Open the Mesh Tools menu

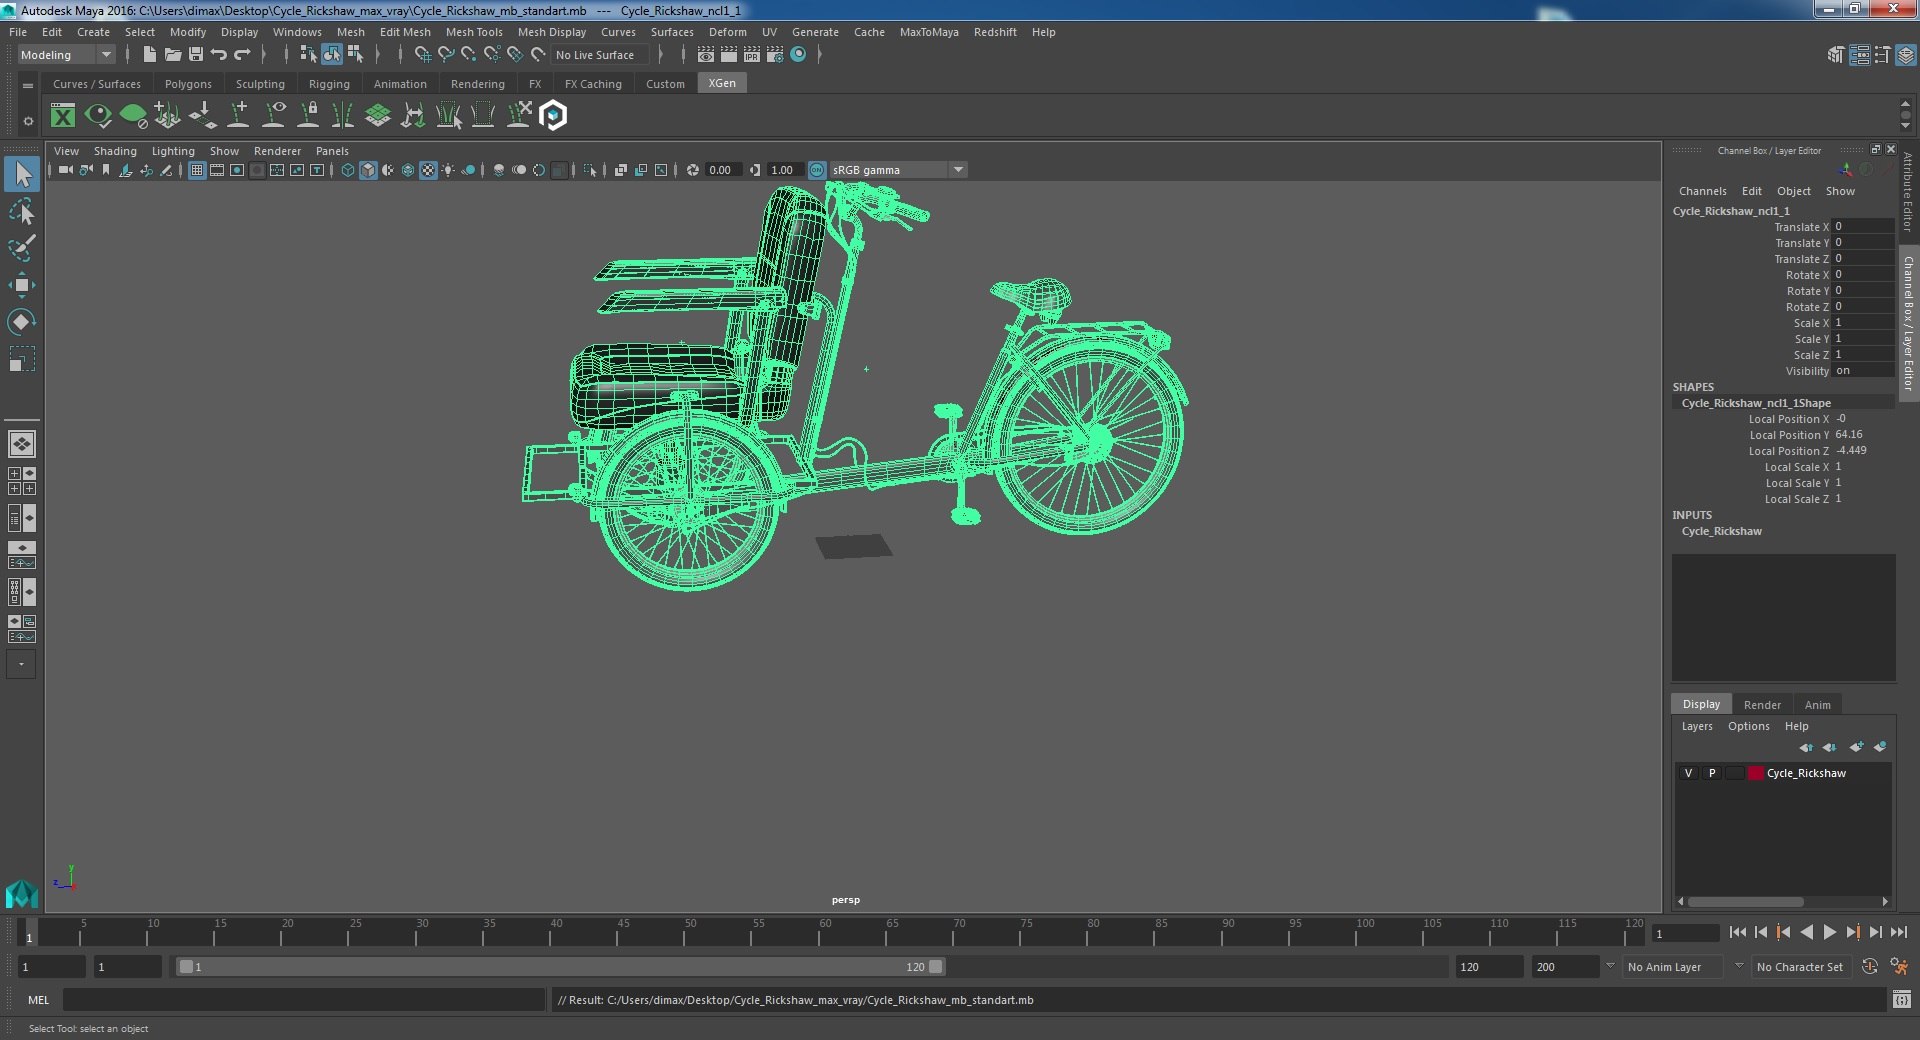(474, 32)
